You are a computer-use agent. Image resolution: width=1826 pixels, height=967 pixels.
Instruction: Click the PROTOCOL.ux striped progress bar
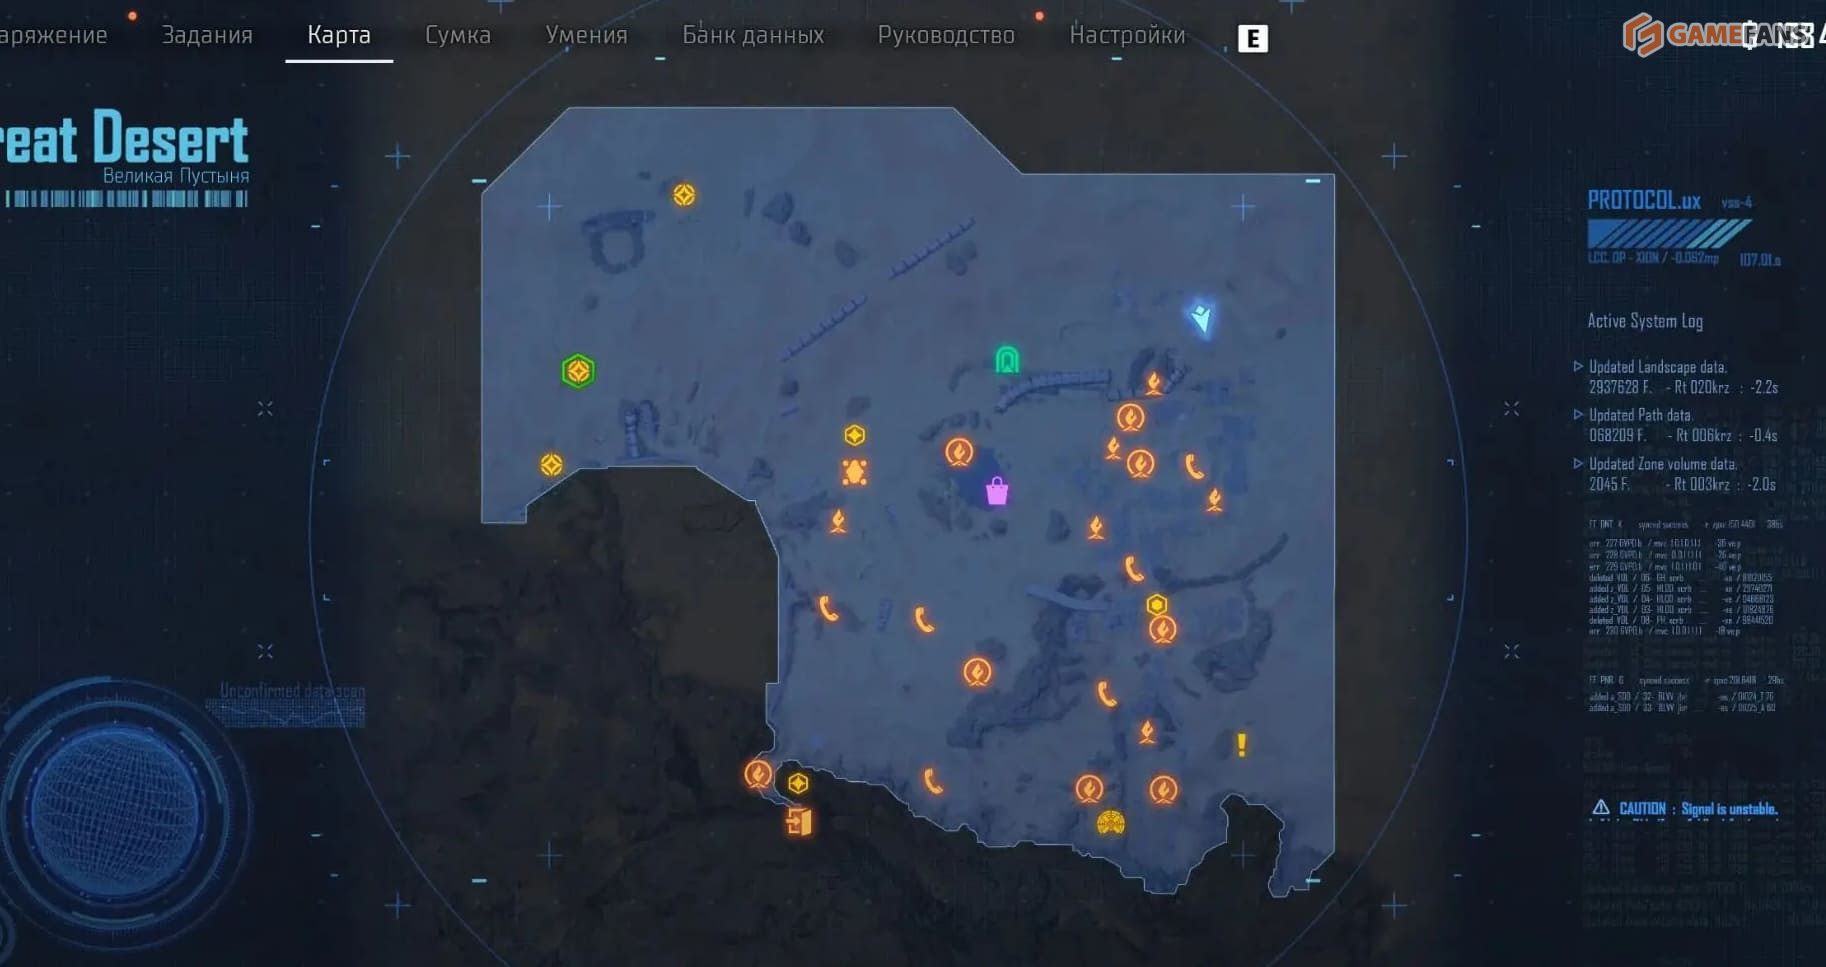pos(1668,234)
